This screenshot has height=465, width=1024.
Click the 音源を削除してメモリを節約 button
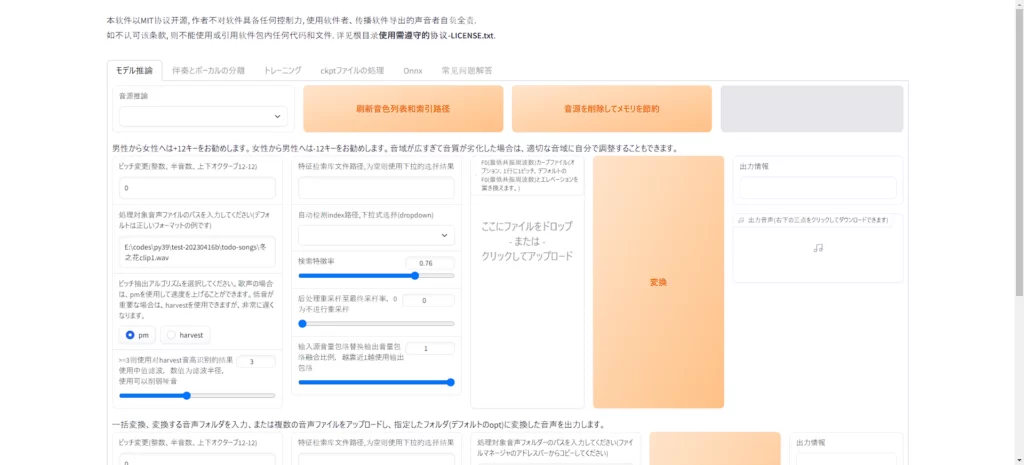(x=611, y=108)
